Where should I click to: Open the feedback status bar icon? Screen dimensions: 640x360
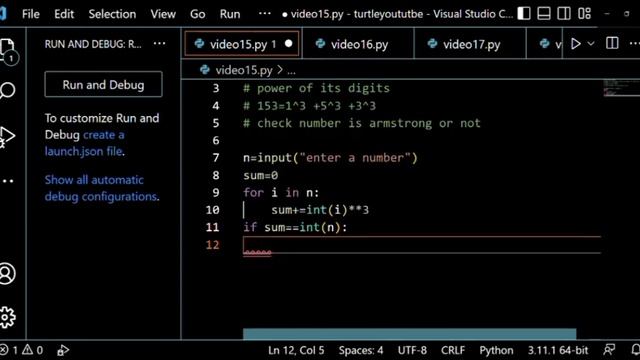tap(609, 350)
